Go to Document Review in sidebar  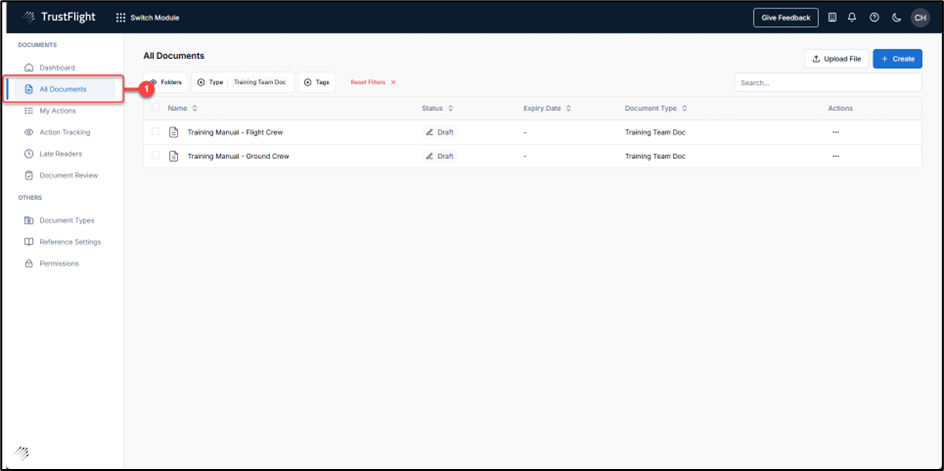pyautogui.click(x=68, y=175)
